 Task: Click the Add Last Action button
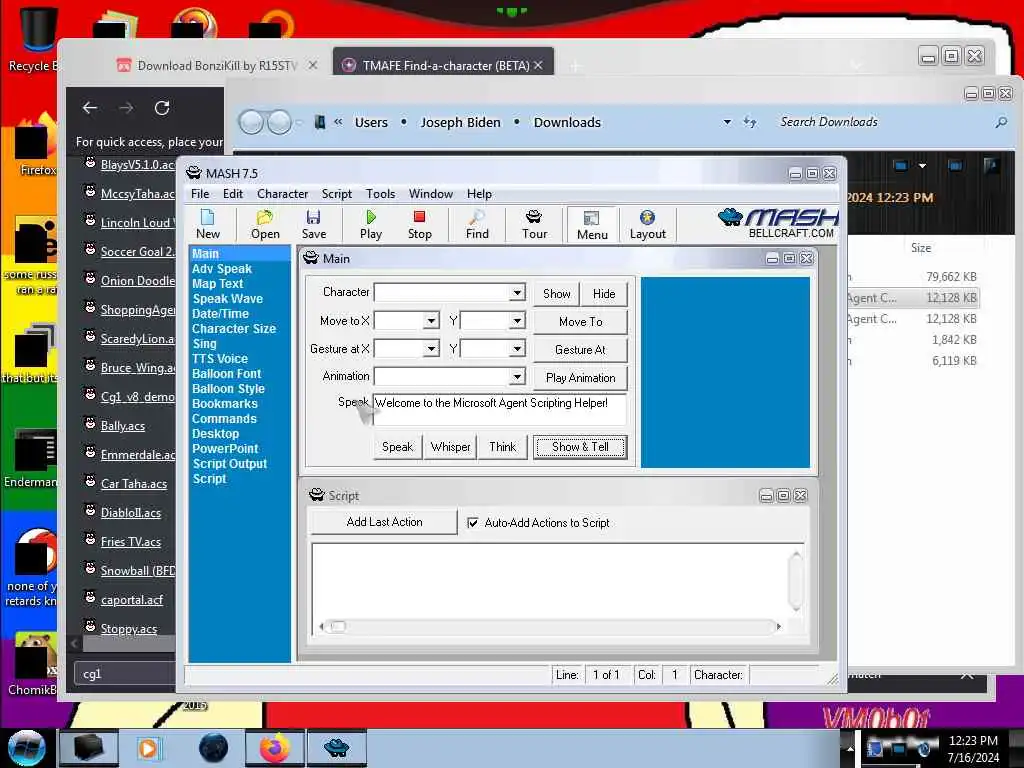pyautogui.click(x=384, y=522)
